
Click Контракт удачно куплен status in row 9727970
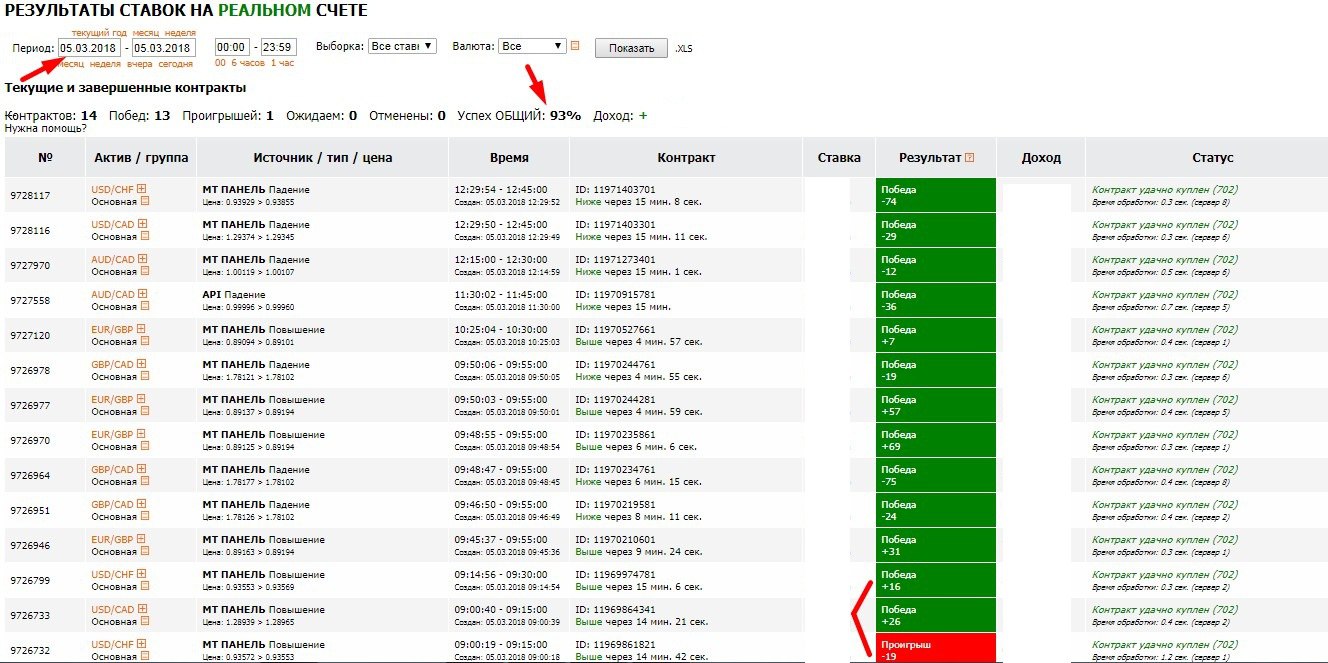coord(1164,259)
